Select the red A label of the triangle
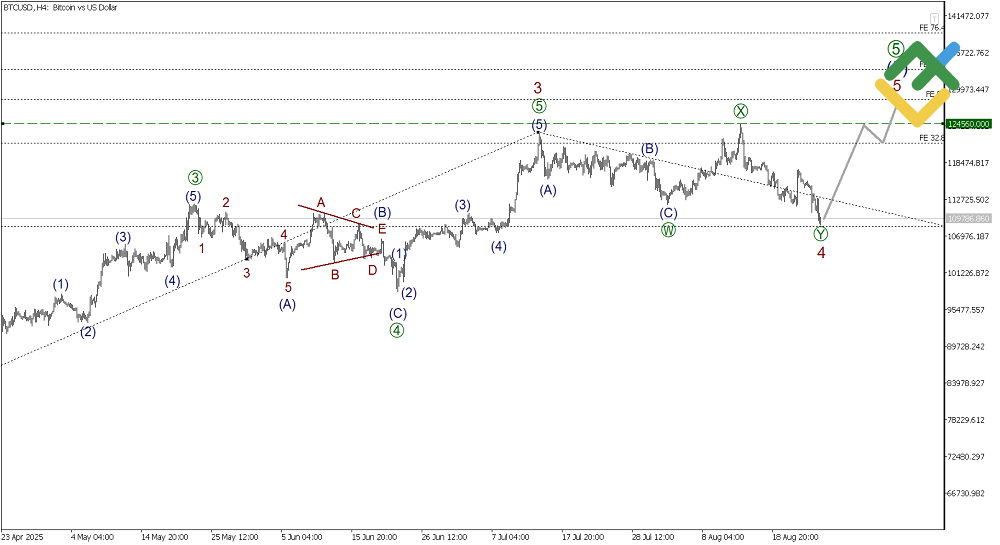The image size is (1000, 545). pyautogui.click(x=321, y=203)
